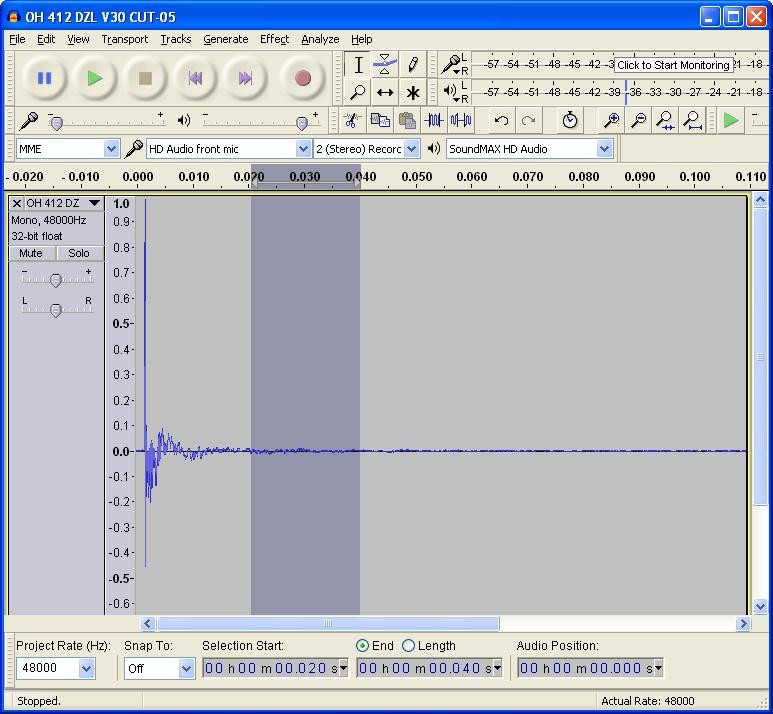Open SoundMAX HD Audio output dropdown
The height and width of the screenshot is (714, 773).
(604, 149)
